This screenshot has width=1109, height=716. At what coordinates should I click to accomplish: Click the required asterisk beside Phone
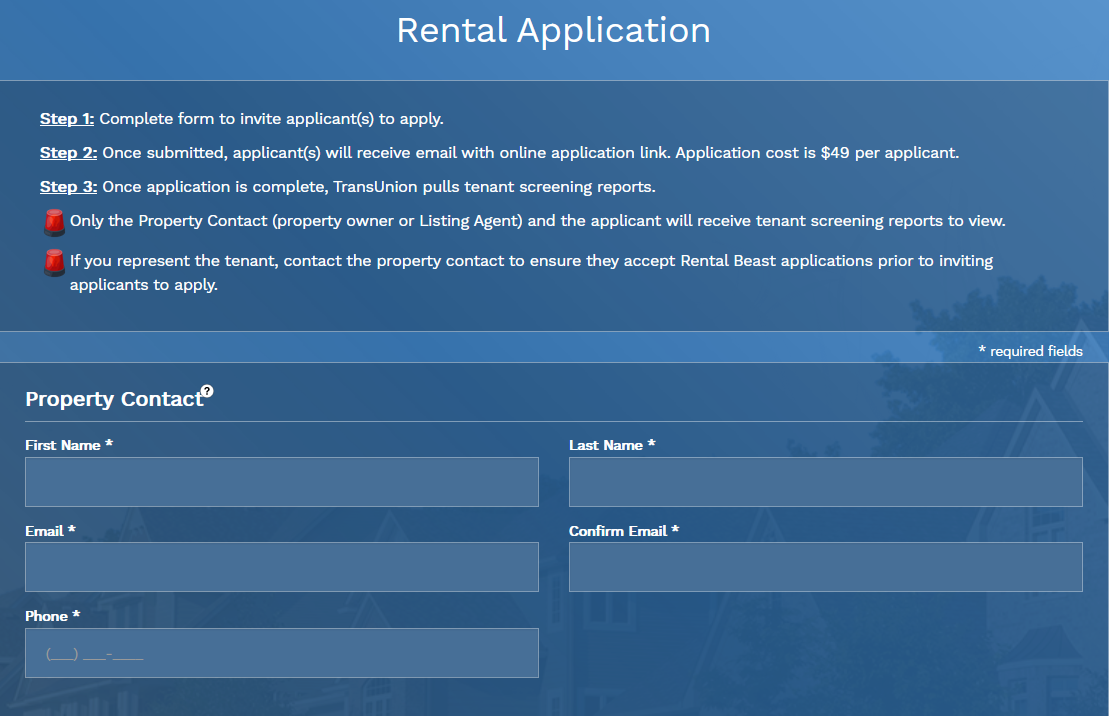click(77, 615)
